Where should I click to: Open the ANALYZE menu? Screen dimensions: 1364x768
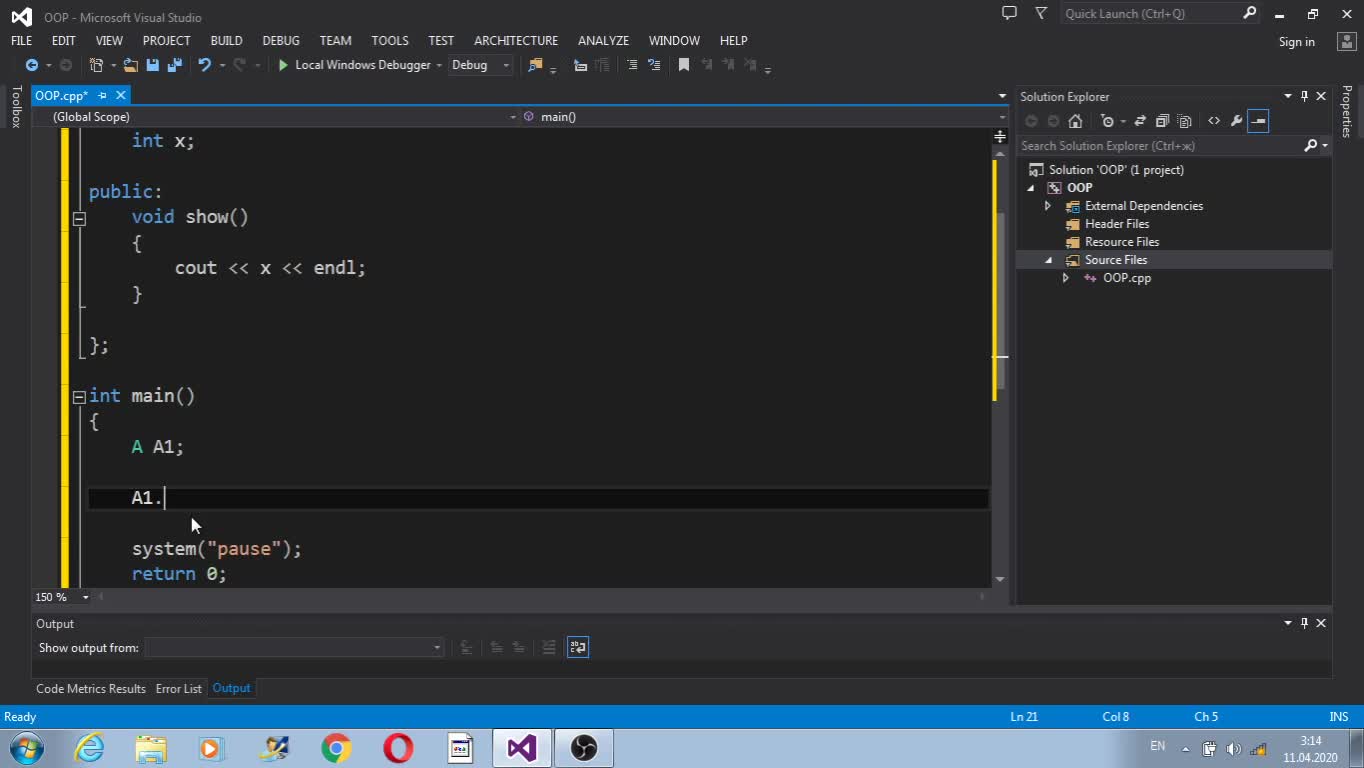[x=603, y=40]
